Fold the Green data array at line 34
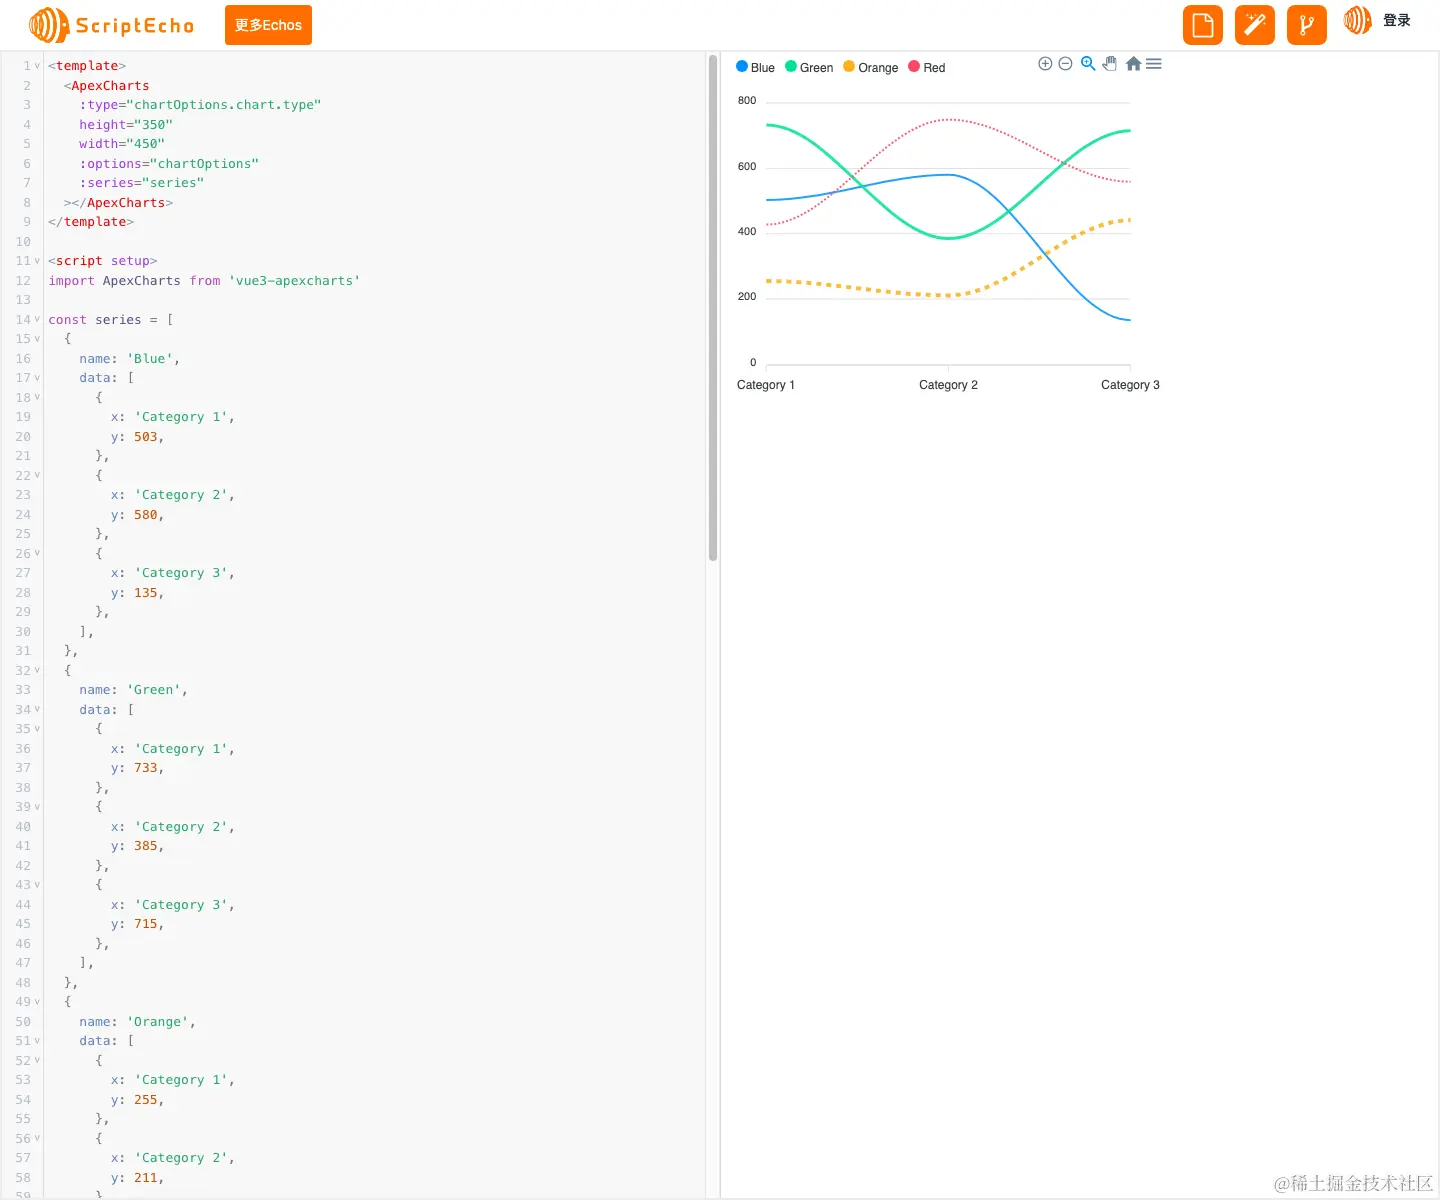 click(x=38, y=710)
